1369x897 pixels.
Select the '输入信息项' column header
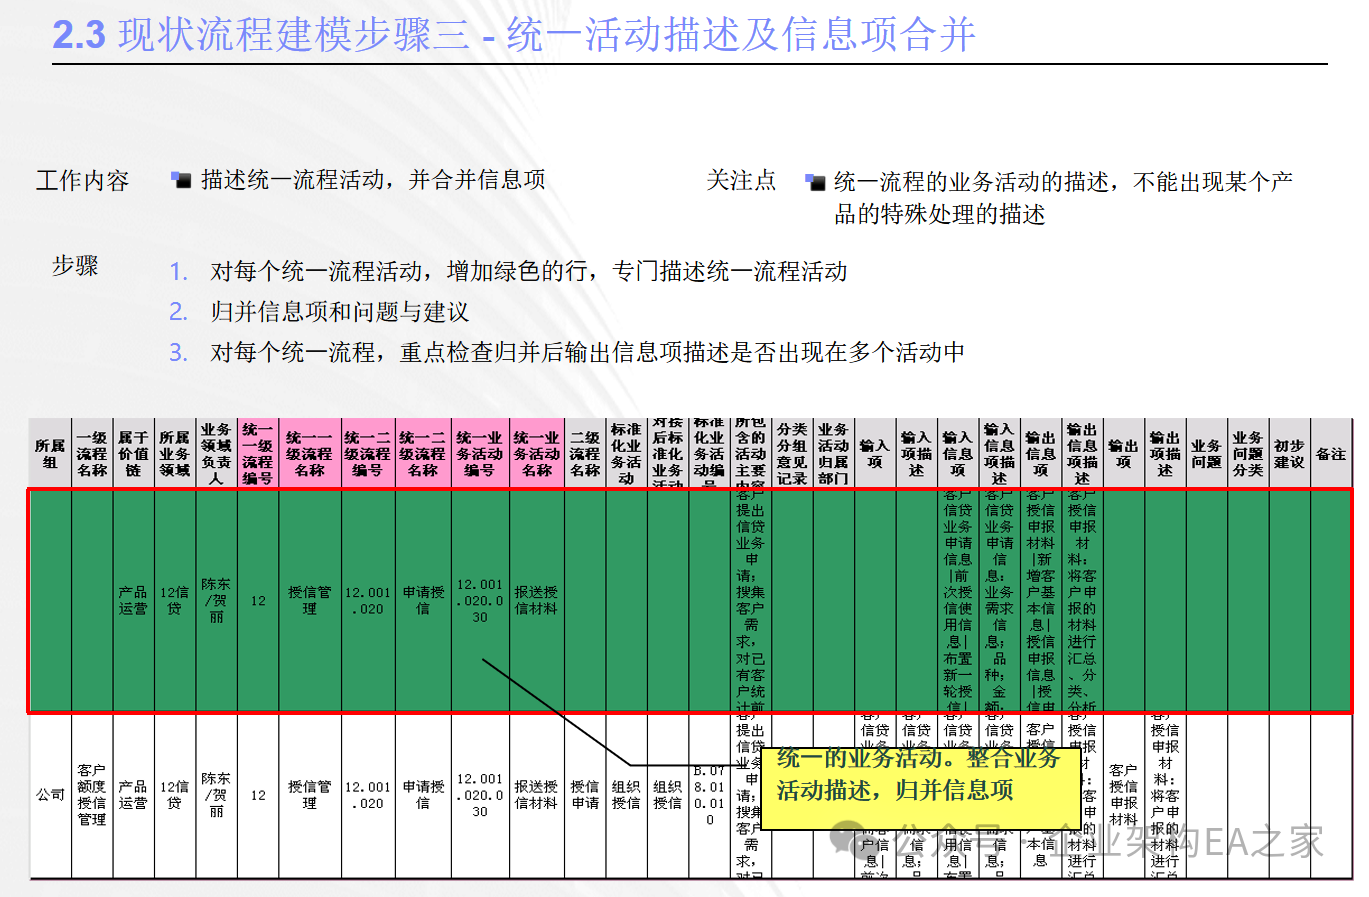coord(958,454)
